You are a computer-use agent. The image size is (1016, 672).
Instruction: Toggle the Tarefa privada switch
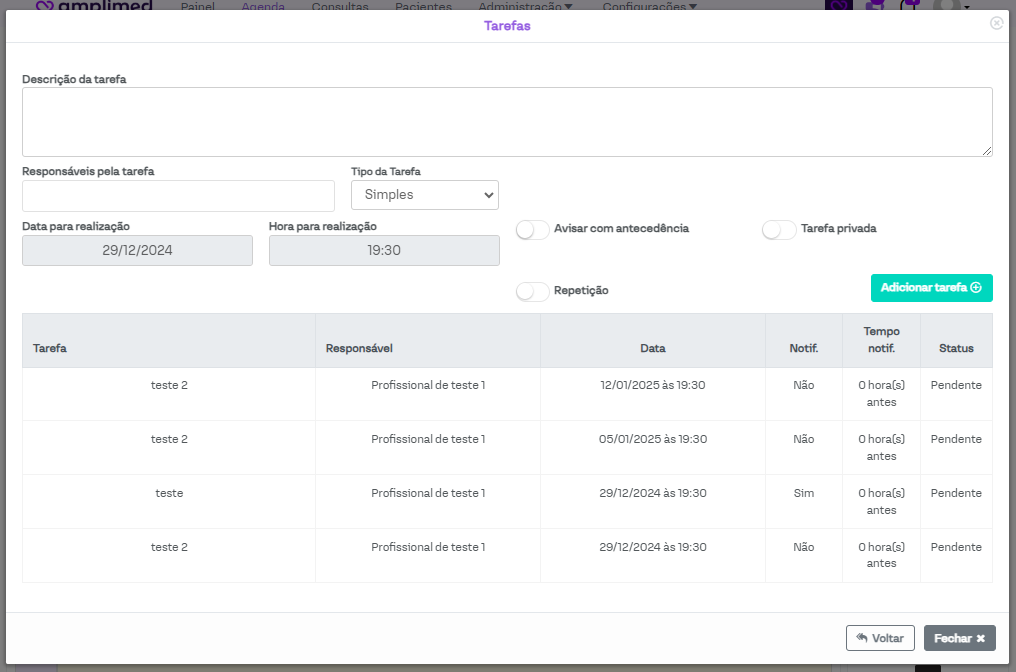779,230
